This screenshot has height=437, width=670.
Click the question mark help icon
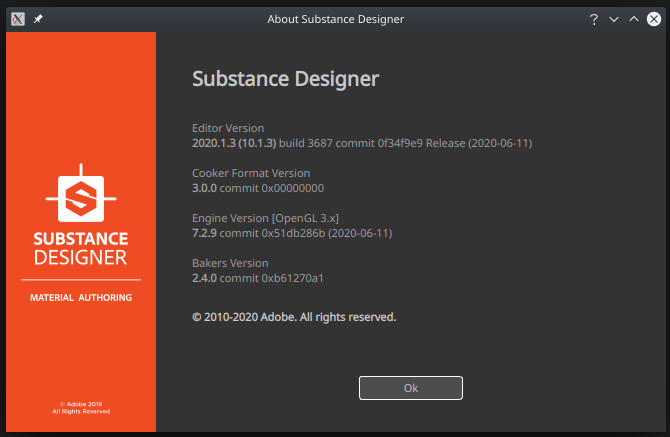[x=594, y=19]
